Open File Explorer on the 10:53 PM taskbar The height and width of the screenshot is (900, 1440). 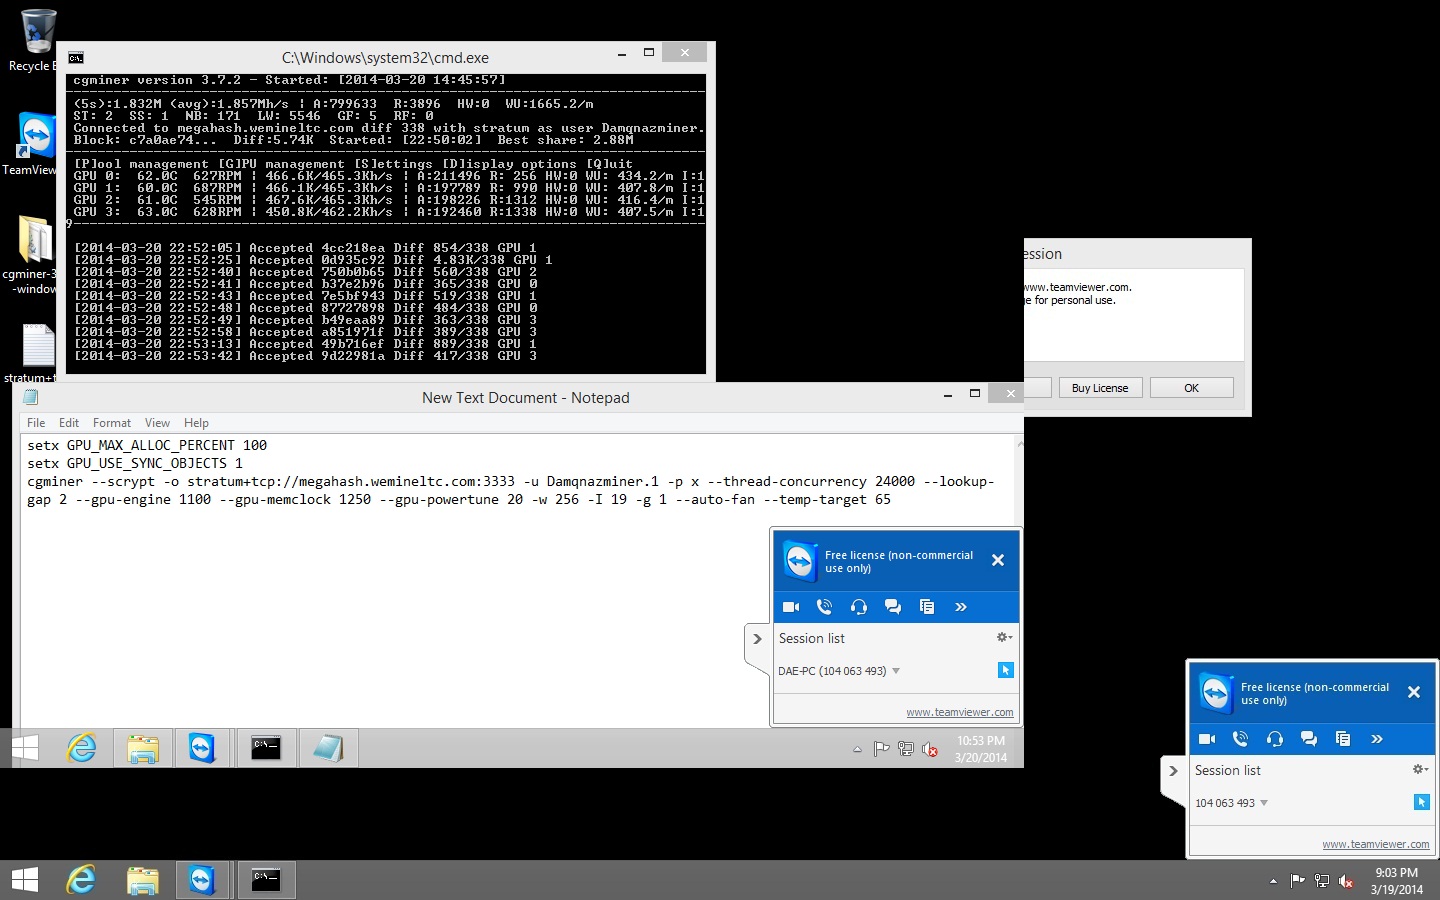coord(143,748)
